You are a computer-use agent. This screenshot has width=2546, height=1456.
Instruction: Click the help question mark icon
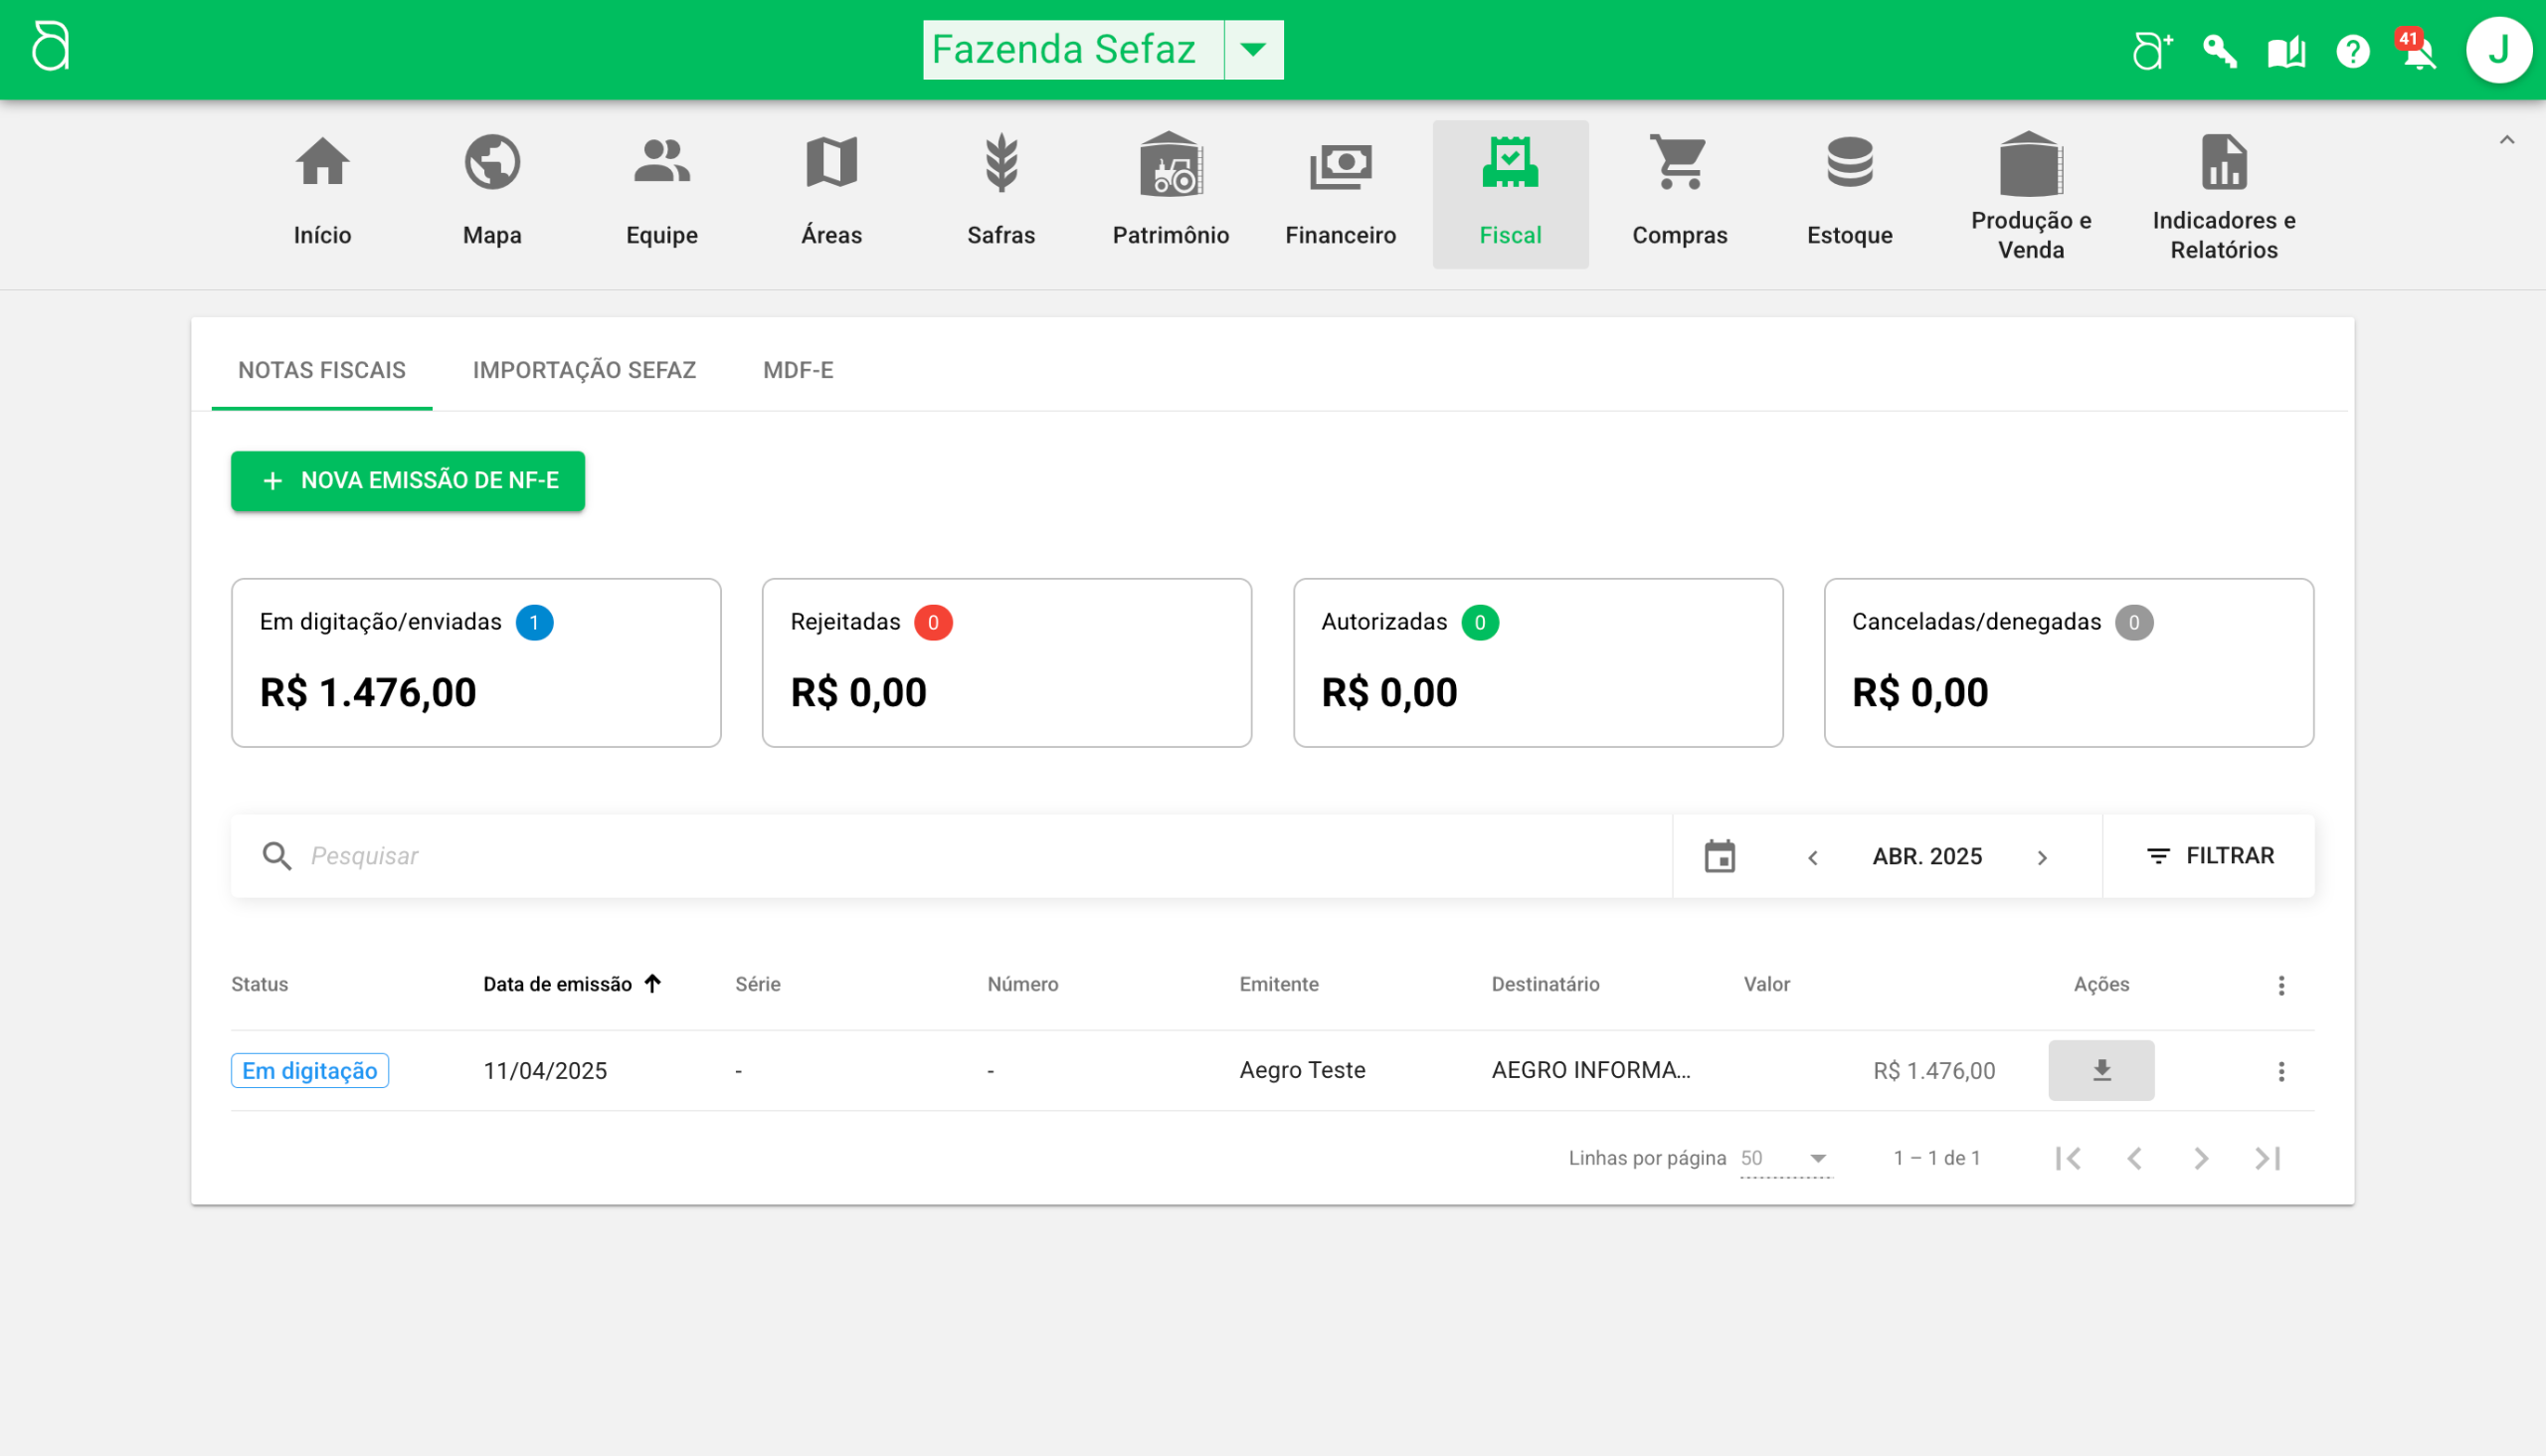2352,51
